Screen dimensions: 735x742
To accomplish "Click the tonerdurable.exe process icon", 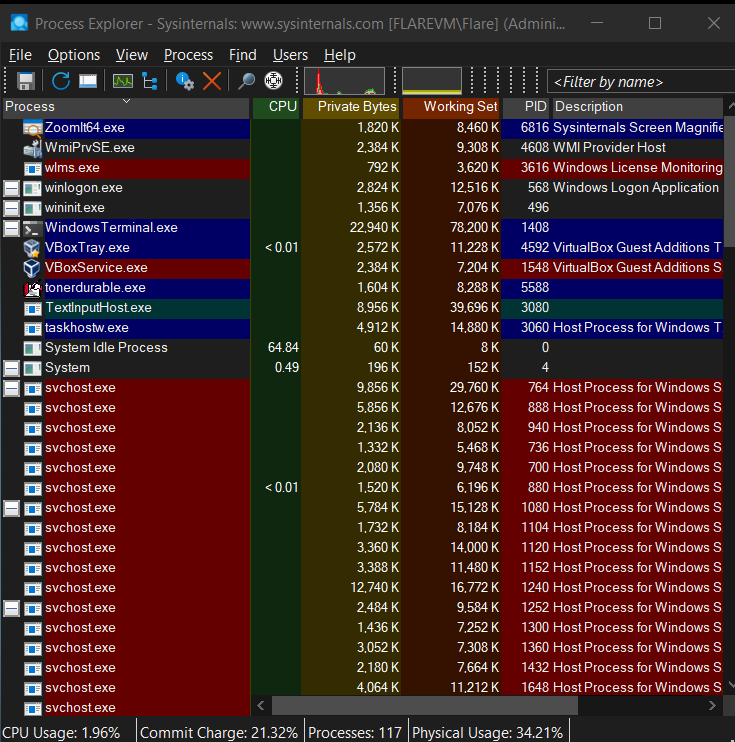I will coord(33,288).
